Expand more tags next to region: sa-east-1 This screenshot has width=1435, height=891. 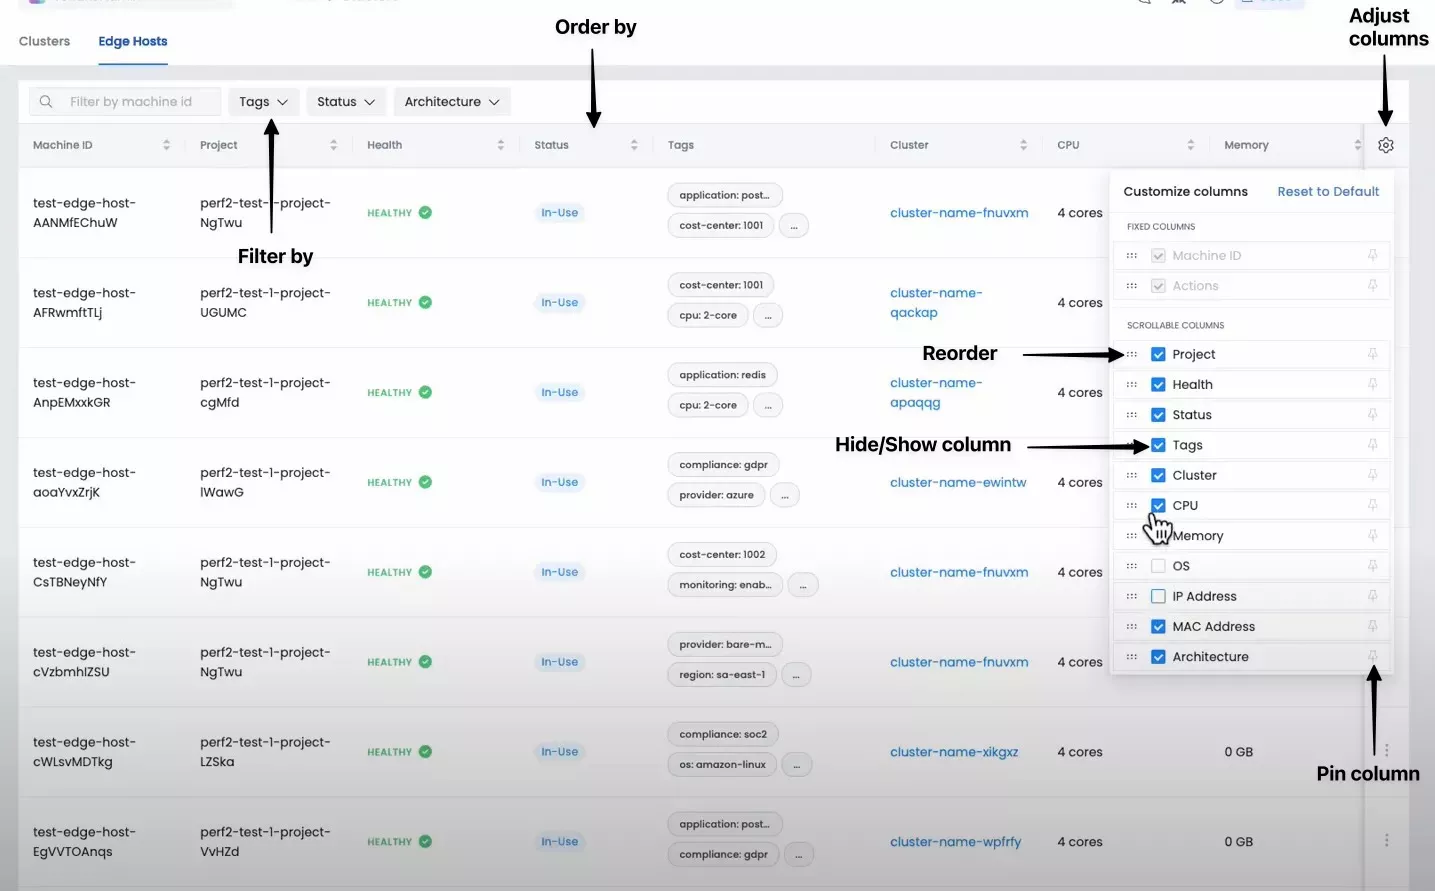point(796,675)
